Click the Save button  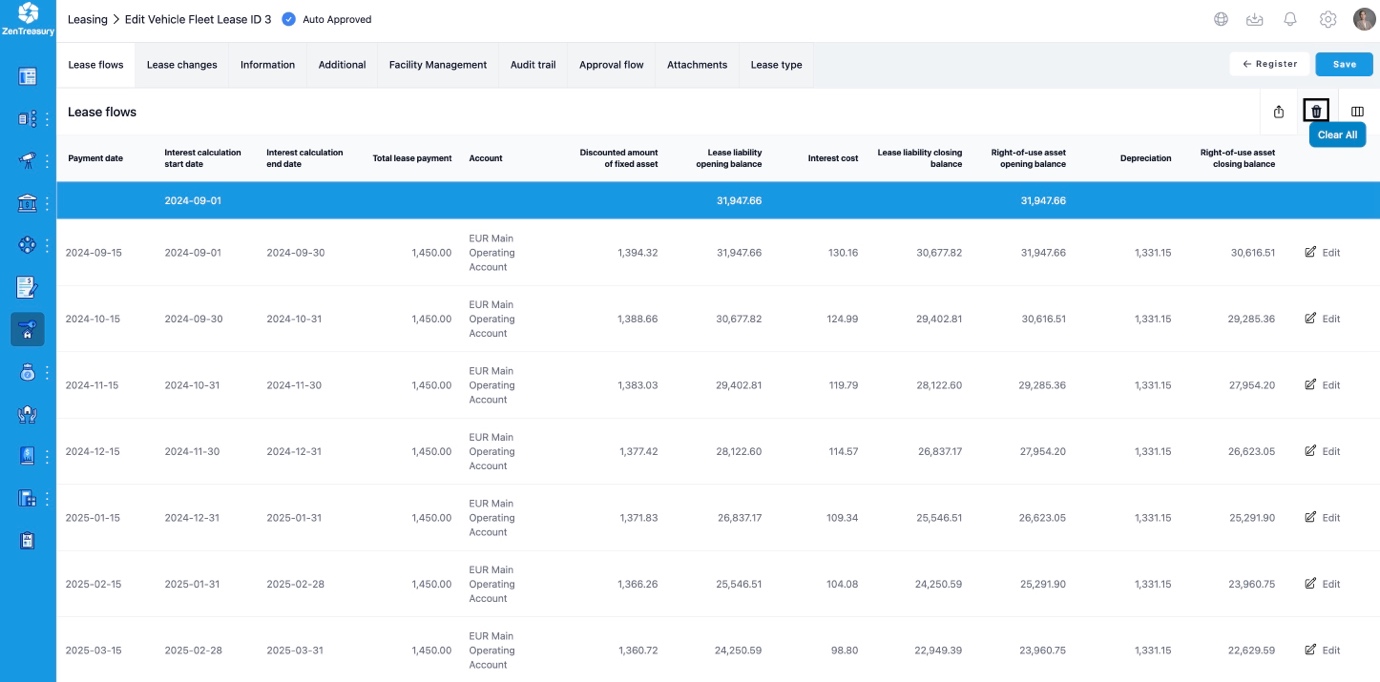[1344, 64]
